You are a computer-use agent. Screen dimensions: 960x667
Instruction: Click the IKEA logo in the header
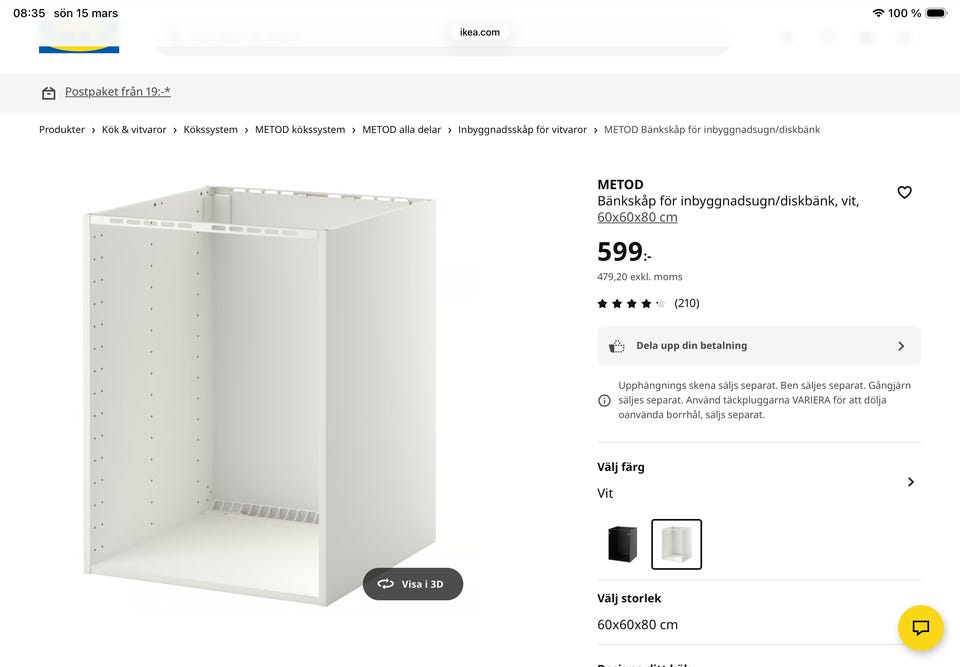79,32
